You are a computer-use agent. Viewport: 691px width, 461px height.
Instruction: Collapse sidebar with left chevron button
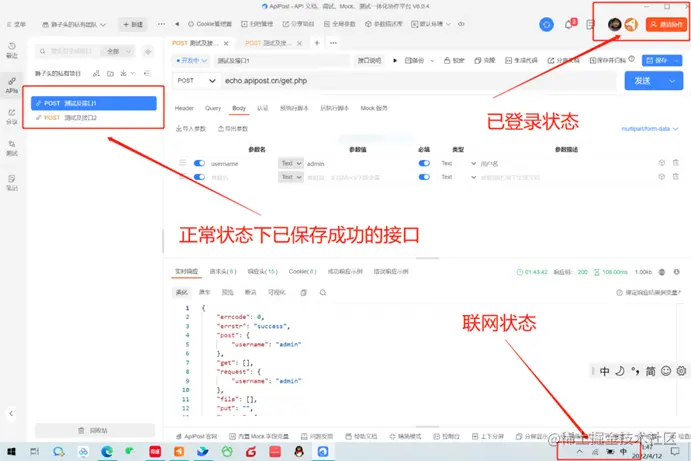(11, 413)
